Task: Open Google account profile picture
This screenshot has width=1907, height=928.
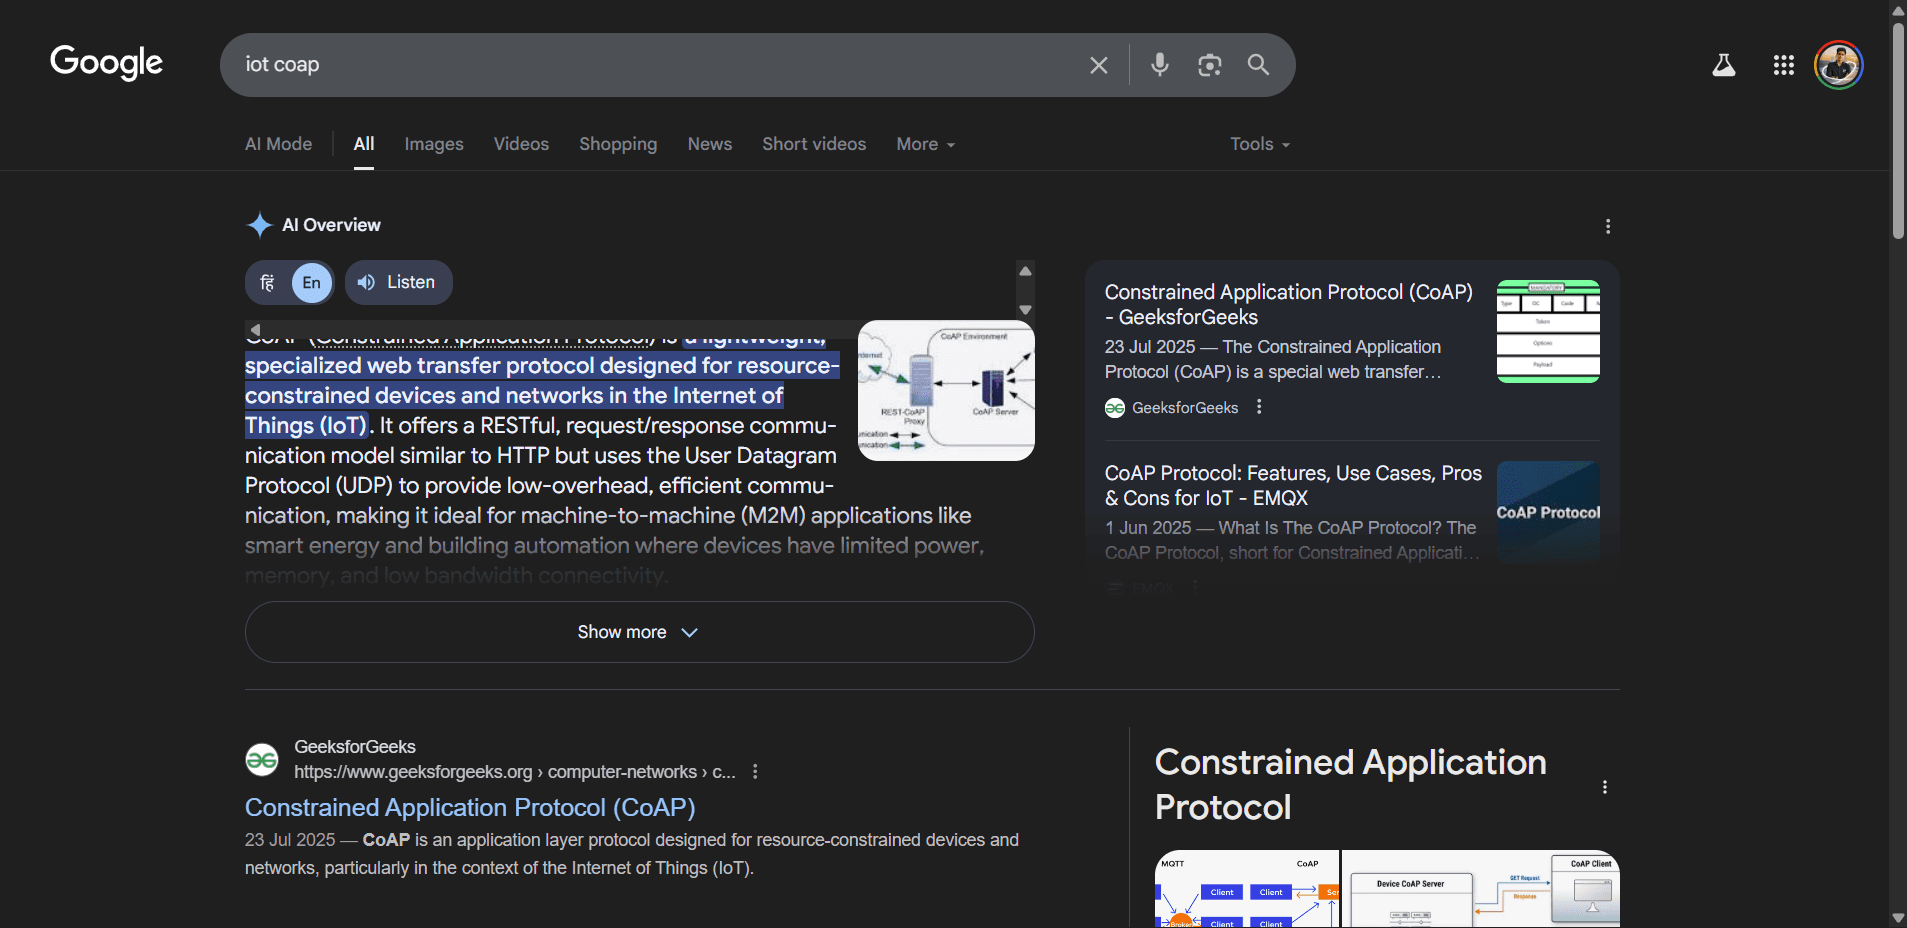Action: tap(1838, 65)
